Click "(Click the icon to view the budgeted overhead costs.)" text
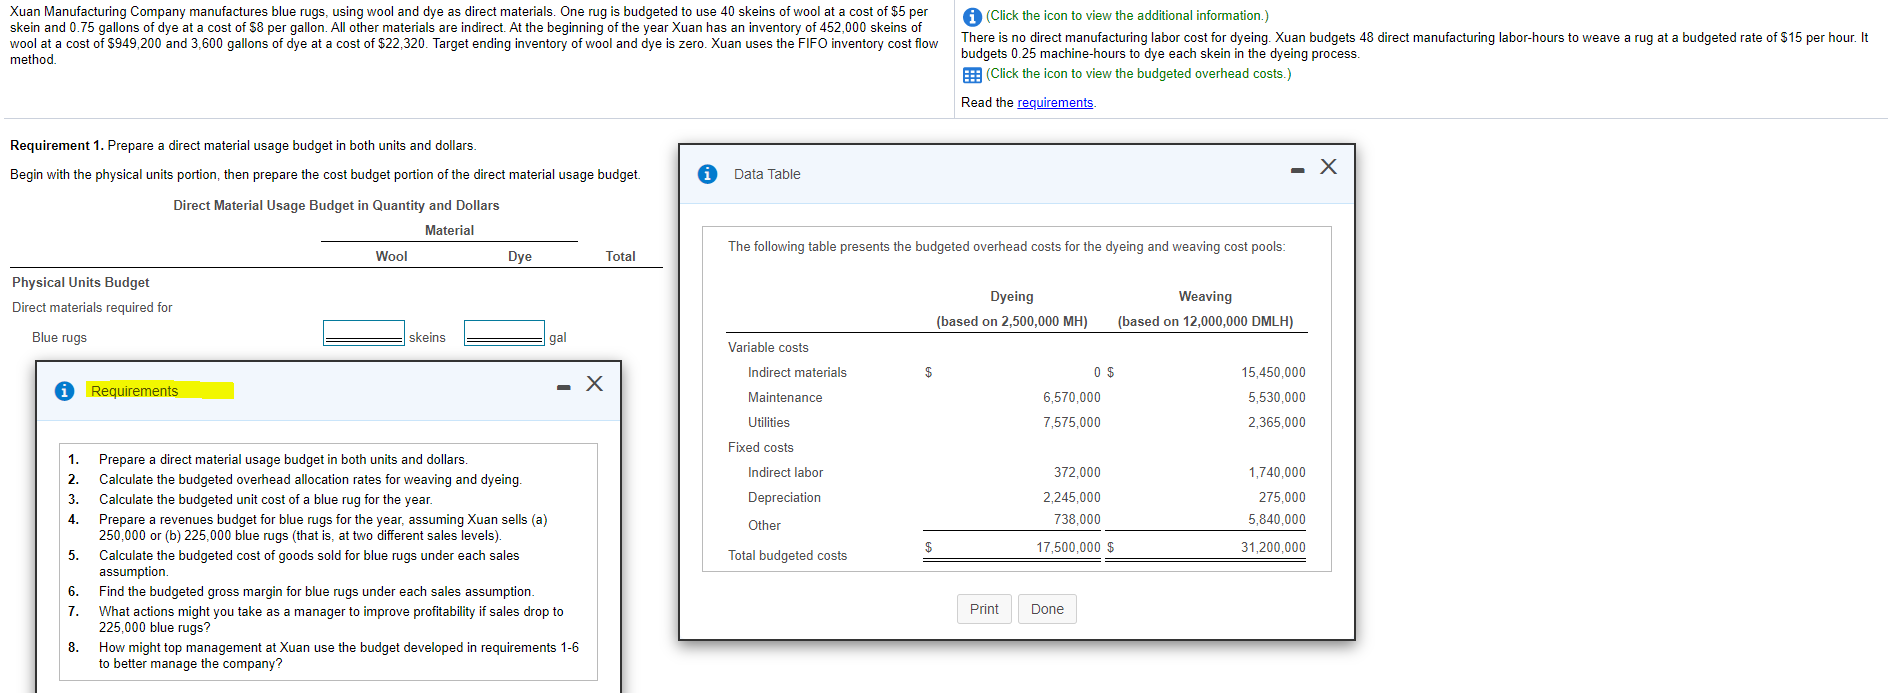Screen dimensions: 1888x693 click(x=1138, y=74)
